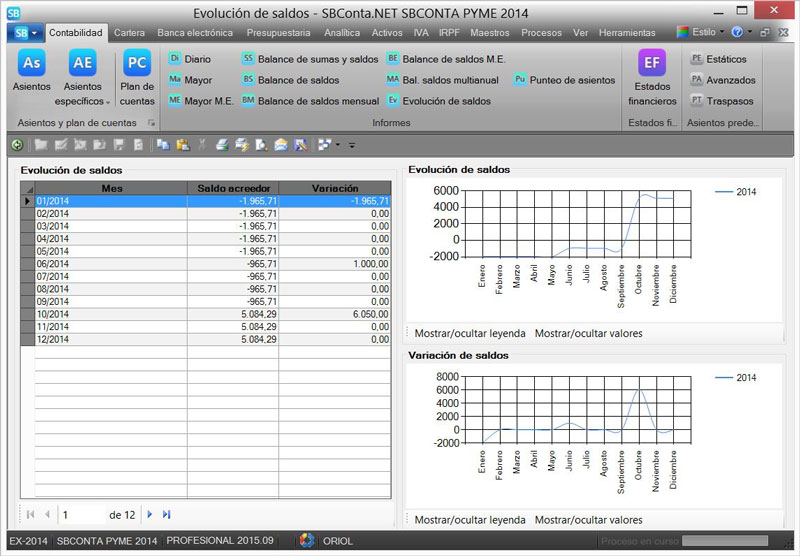
Task: Click the print icon in toolbar
Action: [x=223, y=145]
